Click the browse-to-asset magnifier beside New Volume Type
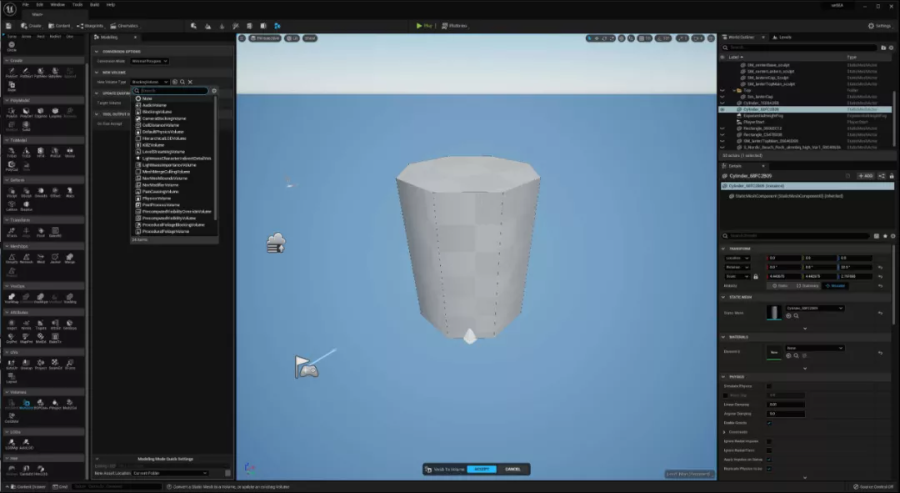This screenshot has height=493, width=900. point(183,82)
